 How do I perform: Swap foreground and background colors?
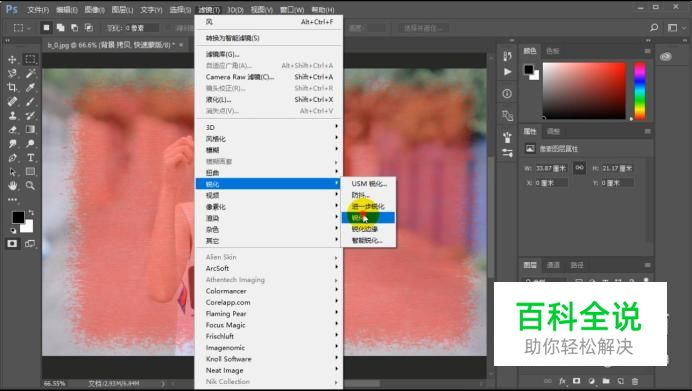(31, 213)
